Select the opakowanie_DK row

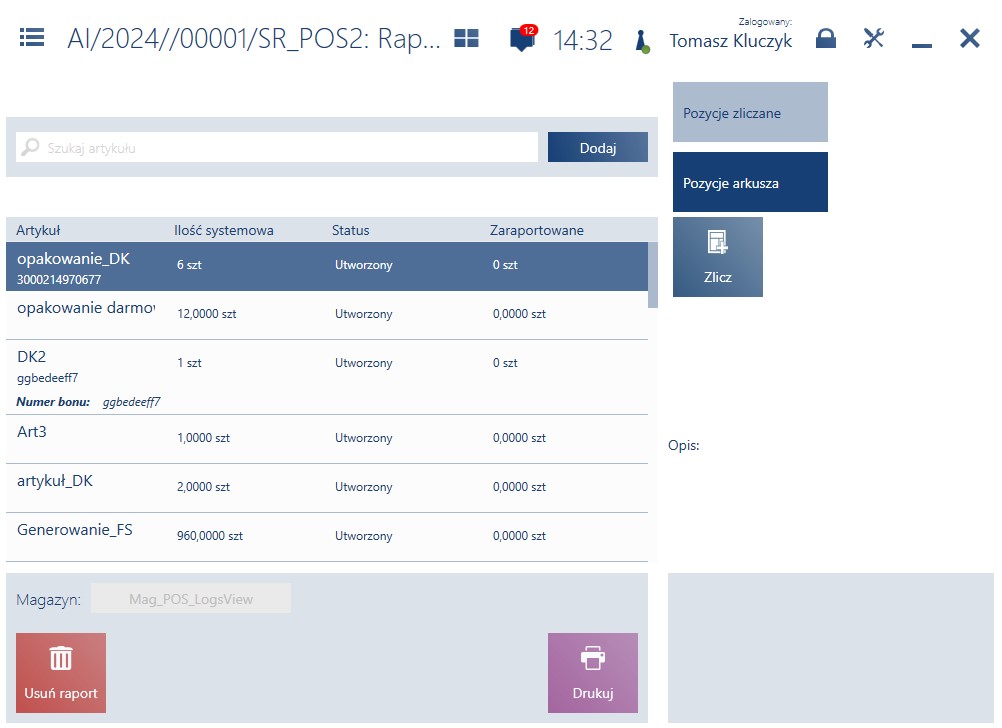pyautogui.click(x=327, y=267)
